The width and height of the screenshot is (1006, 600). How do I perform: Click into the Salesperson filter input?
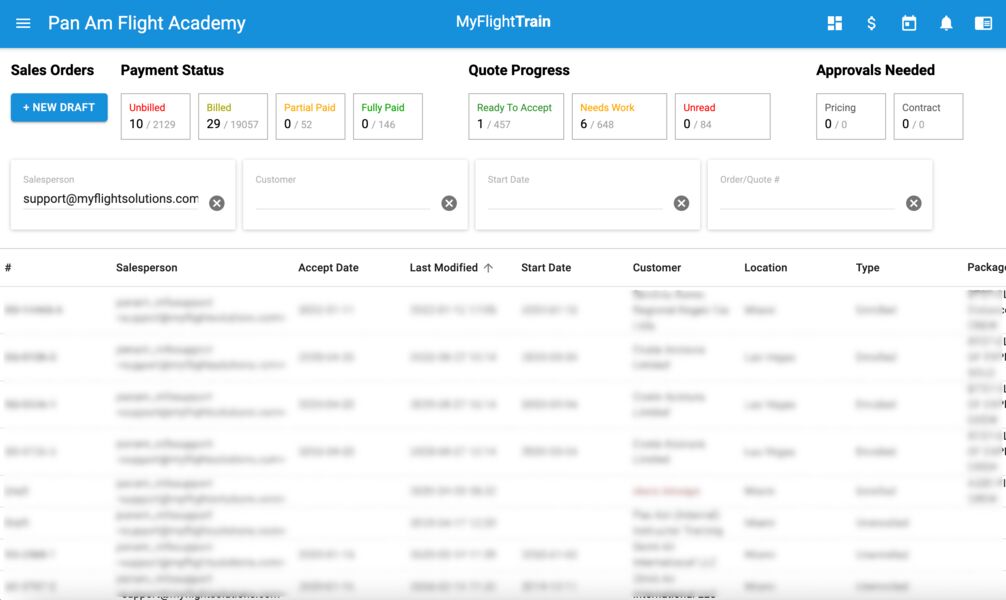pos(111,199)
